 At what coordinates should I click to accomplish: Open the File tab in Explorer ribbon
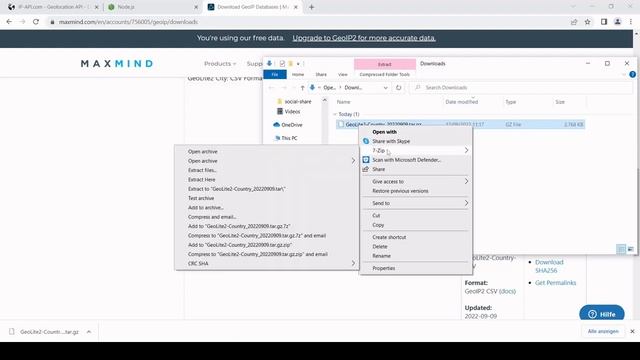(x=275, y=75)
